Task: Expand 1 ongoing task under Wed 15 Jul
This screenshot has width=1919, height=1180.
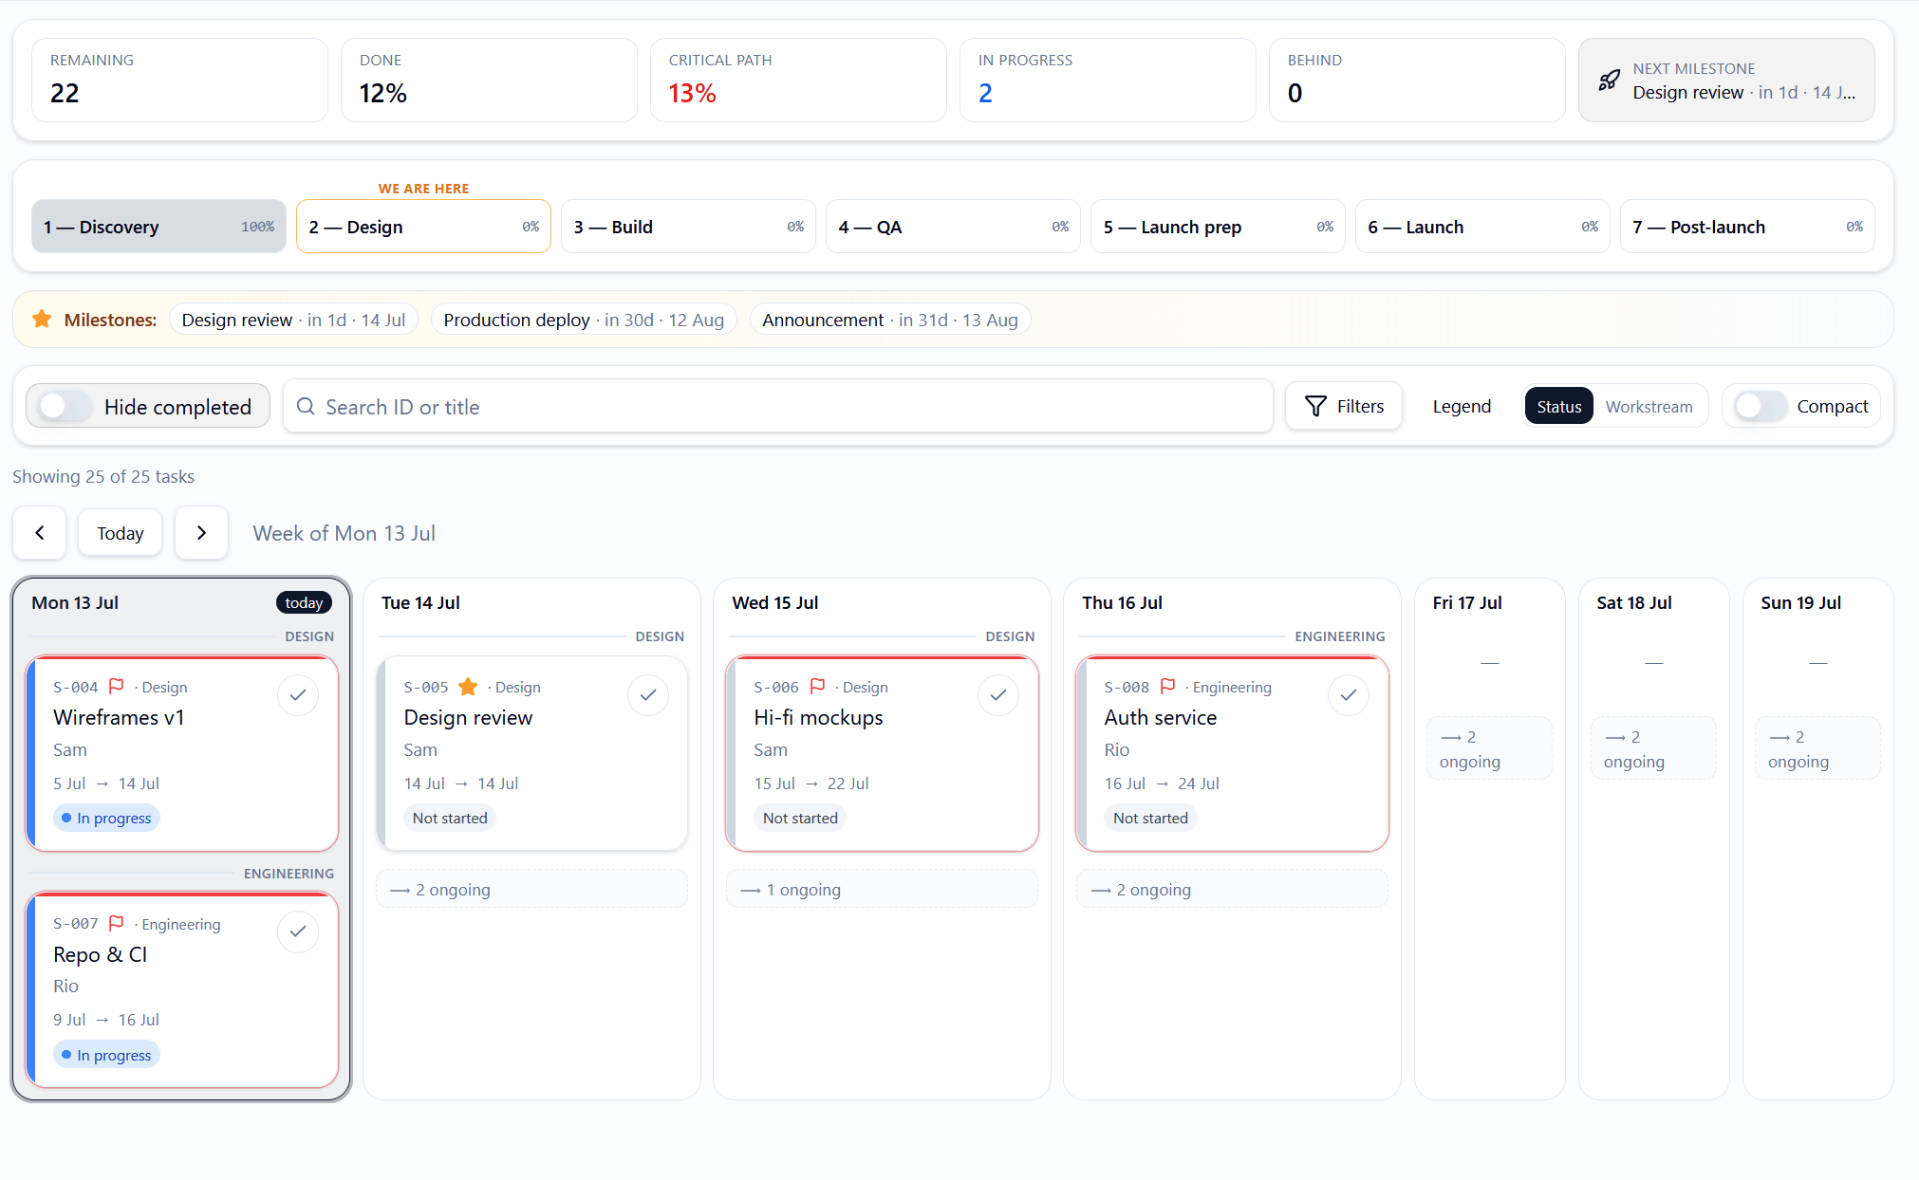Action: point(882,890)
